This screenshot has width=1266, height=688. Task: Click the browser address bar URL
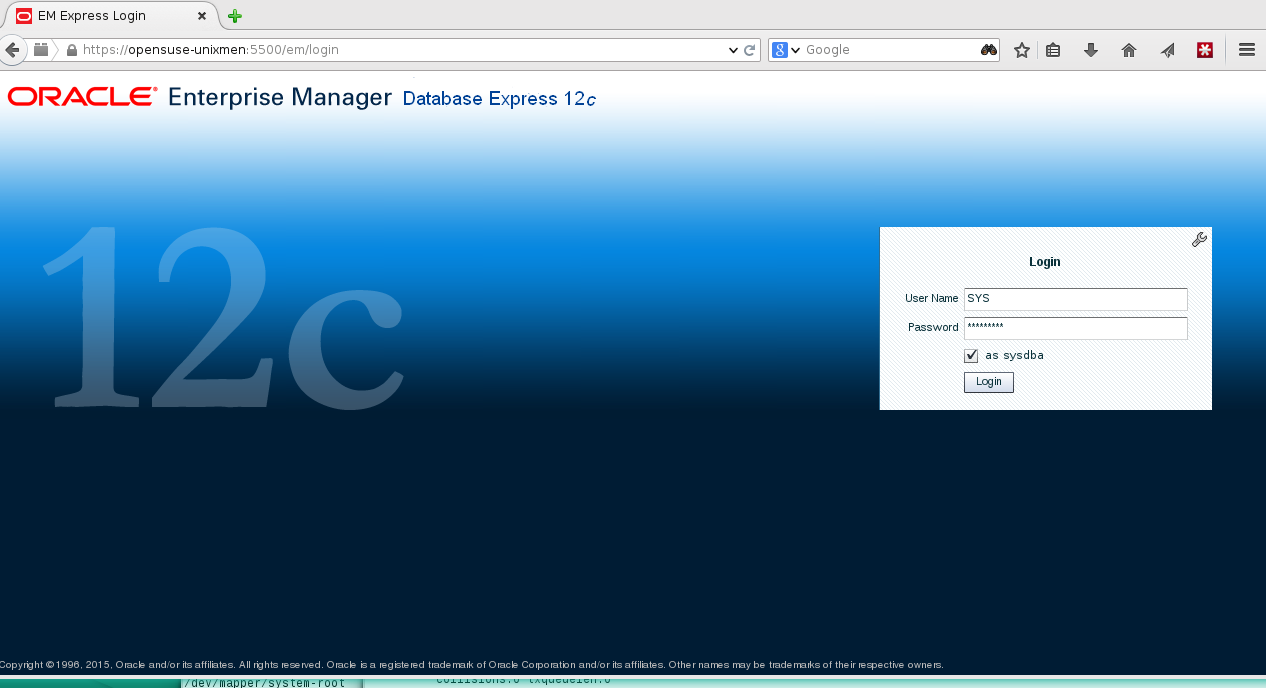400,50
